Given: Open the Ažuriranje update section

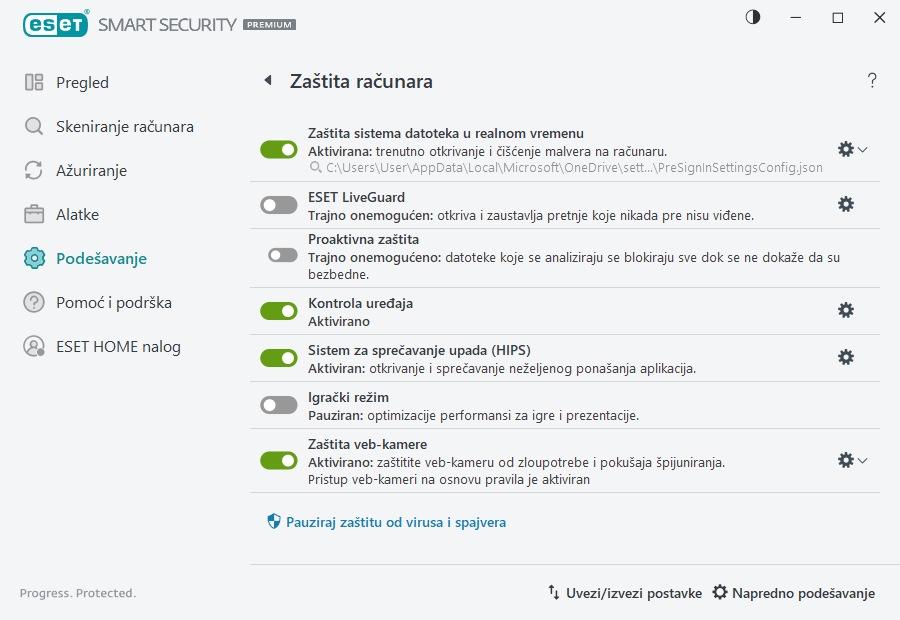Looking at the screenshot, I should tap(78, 170).
